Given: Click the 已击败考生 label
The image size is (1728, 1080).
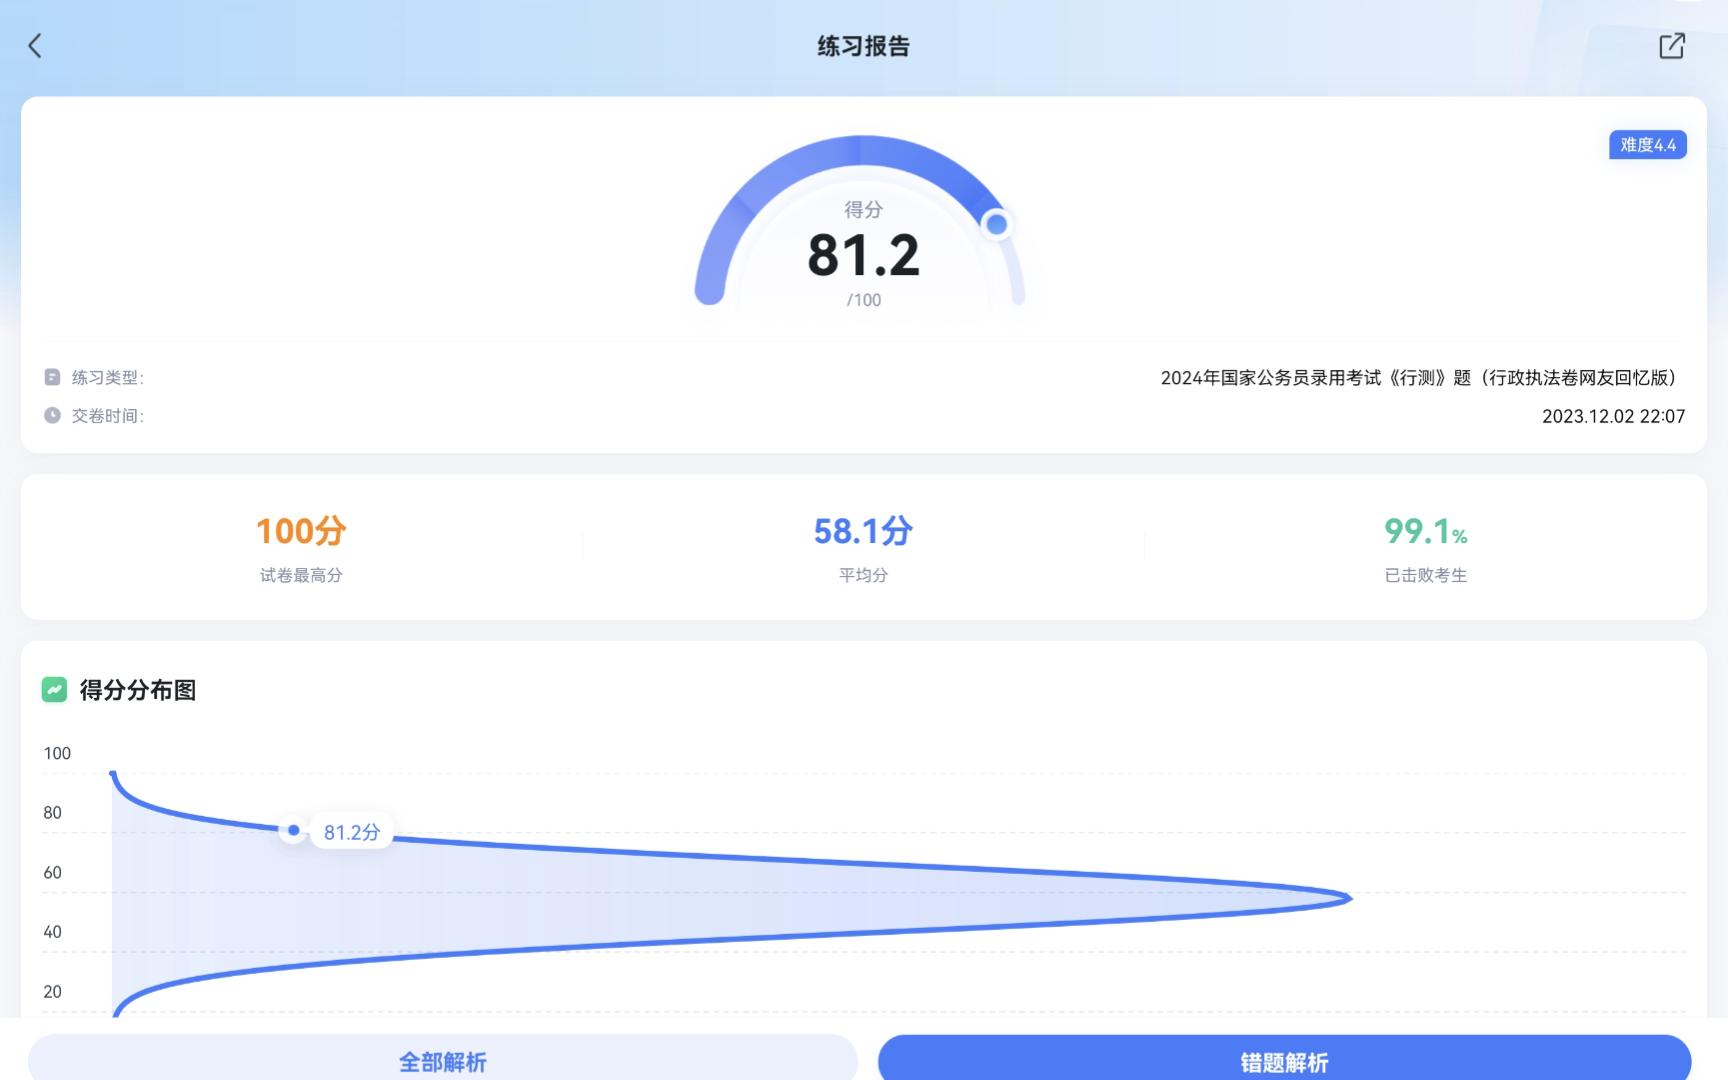Looking at the screenshot, I should click(1425, 575).
